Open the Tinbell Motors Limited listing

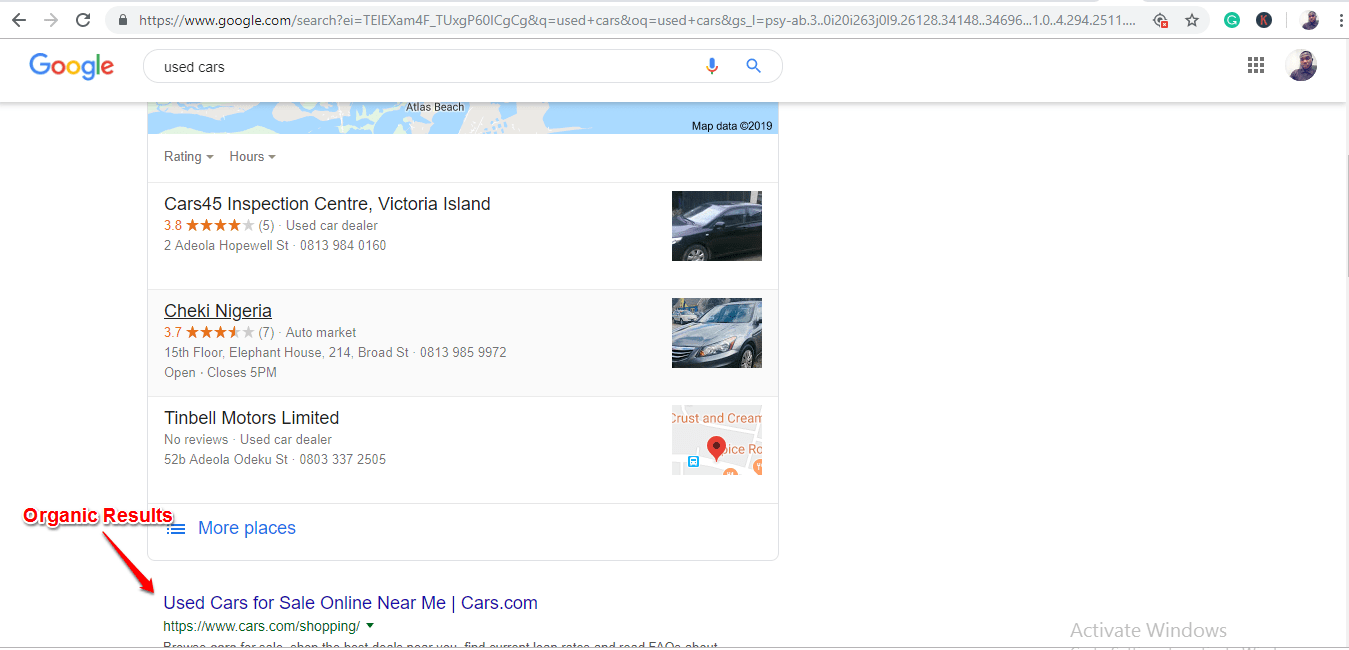(x=251, y=418)
